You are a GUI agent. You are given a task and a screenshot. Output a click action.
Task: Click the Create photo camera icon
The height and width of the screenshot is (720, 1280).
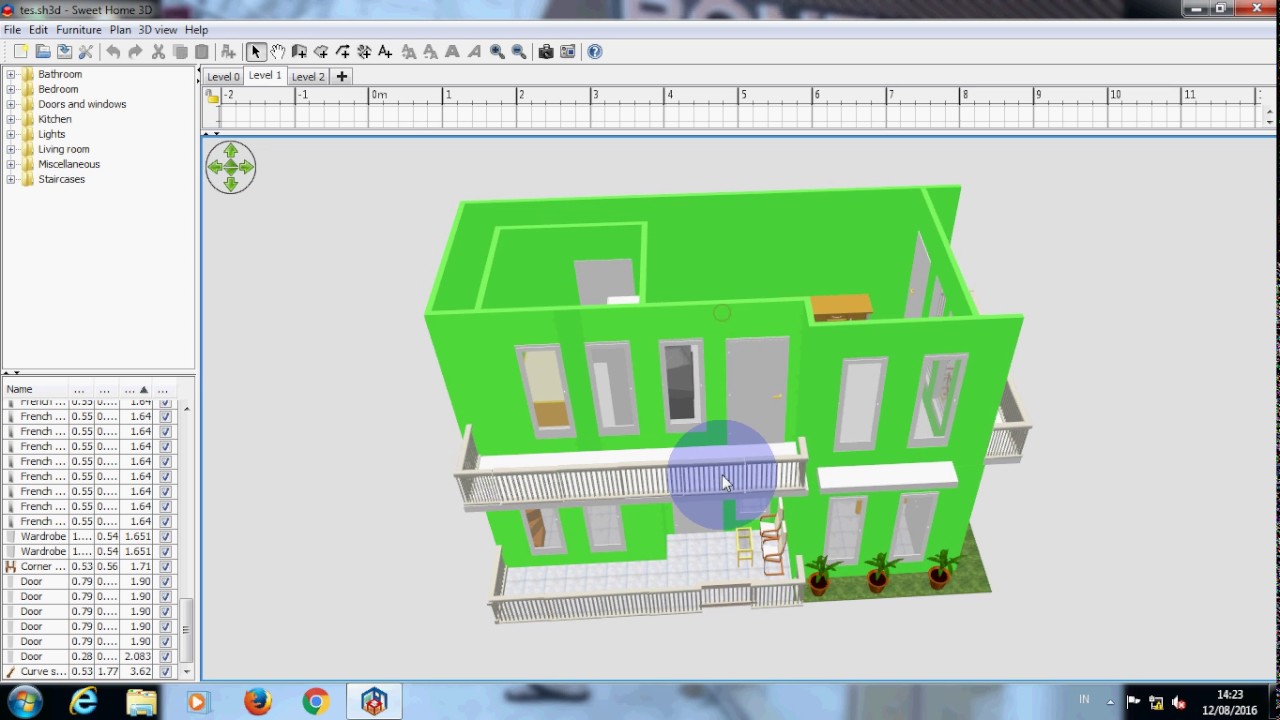[545, 52]
